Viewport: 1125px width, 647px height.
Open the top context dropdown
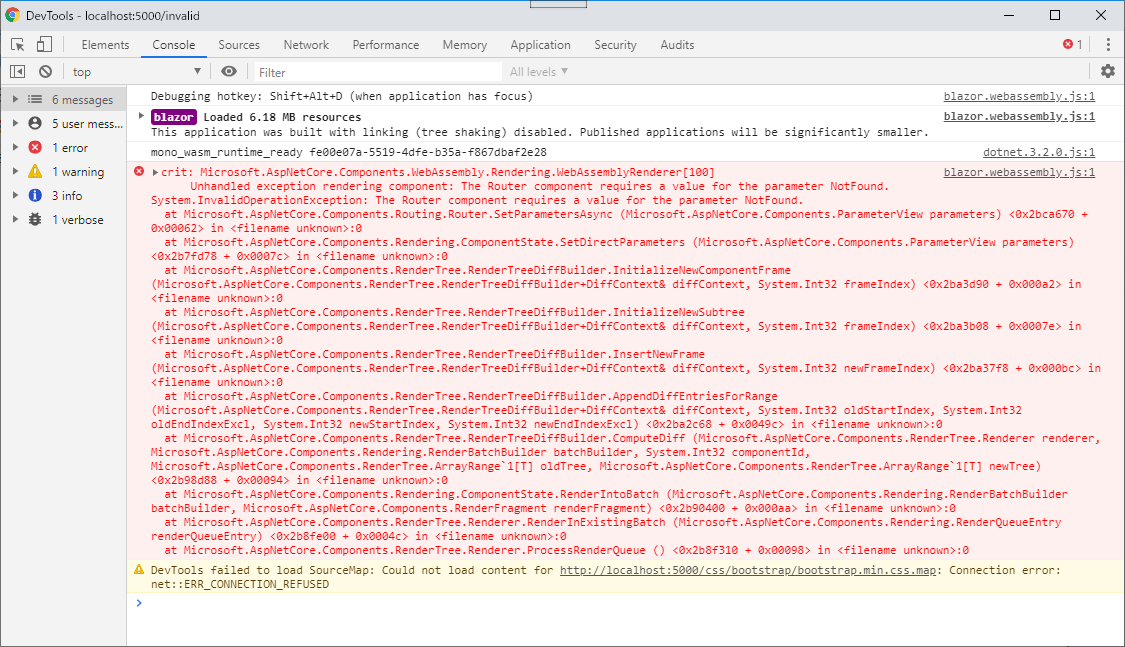click(136, 72)
